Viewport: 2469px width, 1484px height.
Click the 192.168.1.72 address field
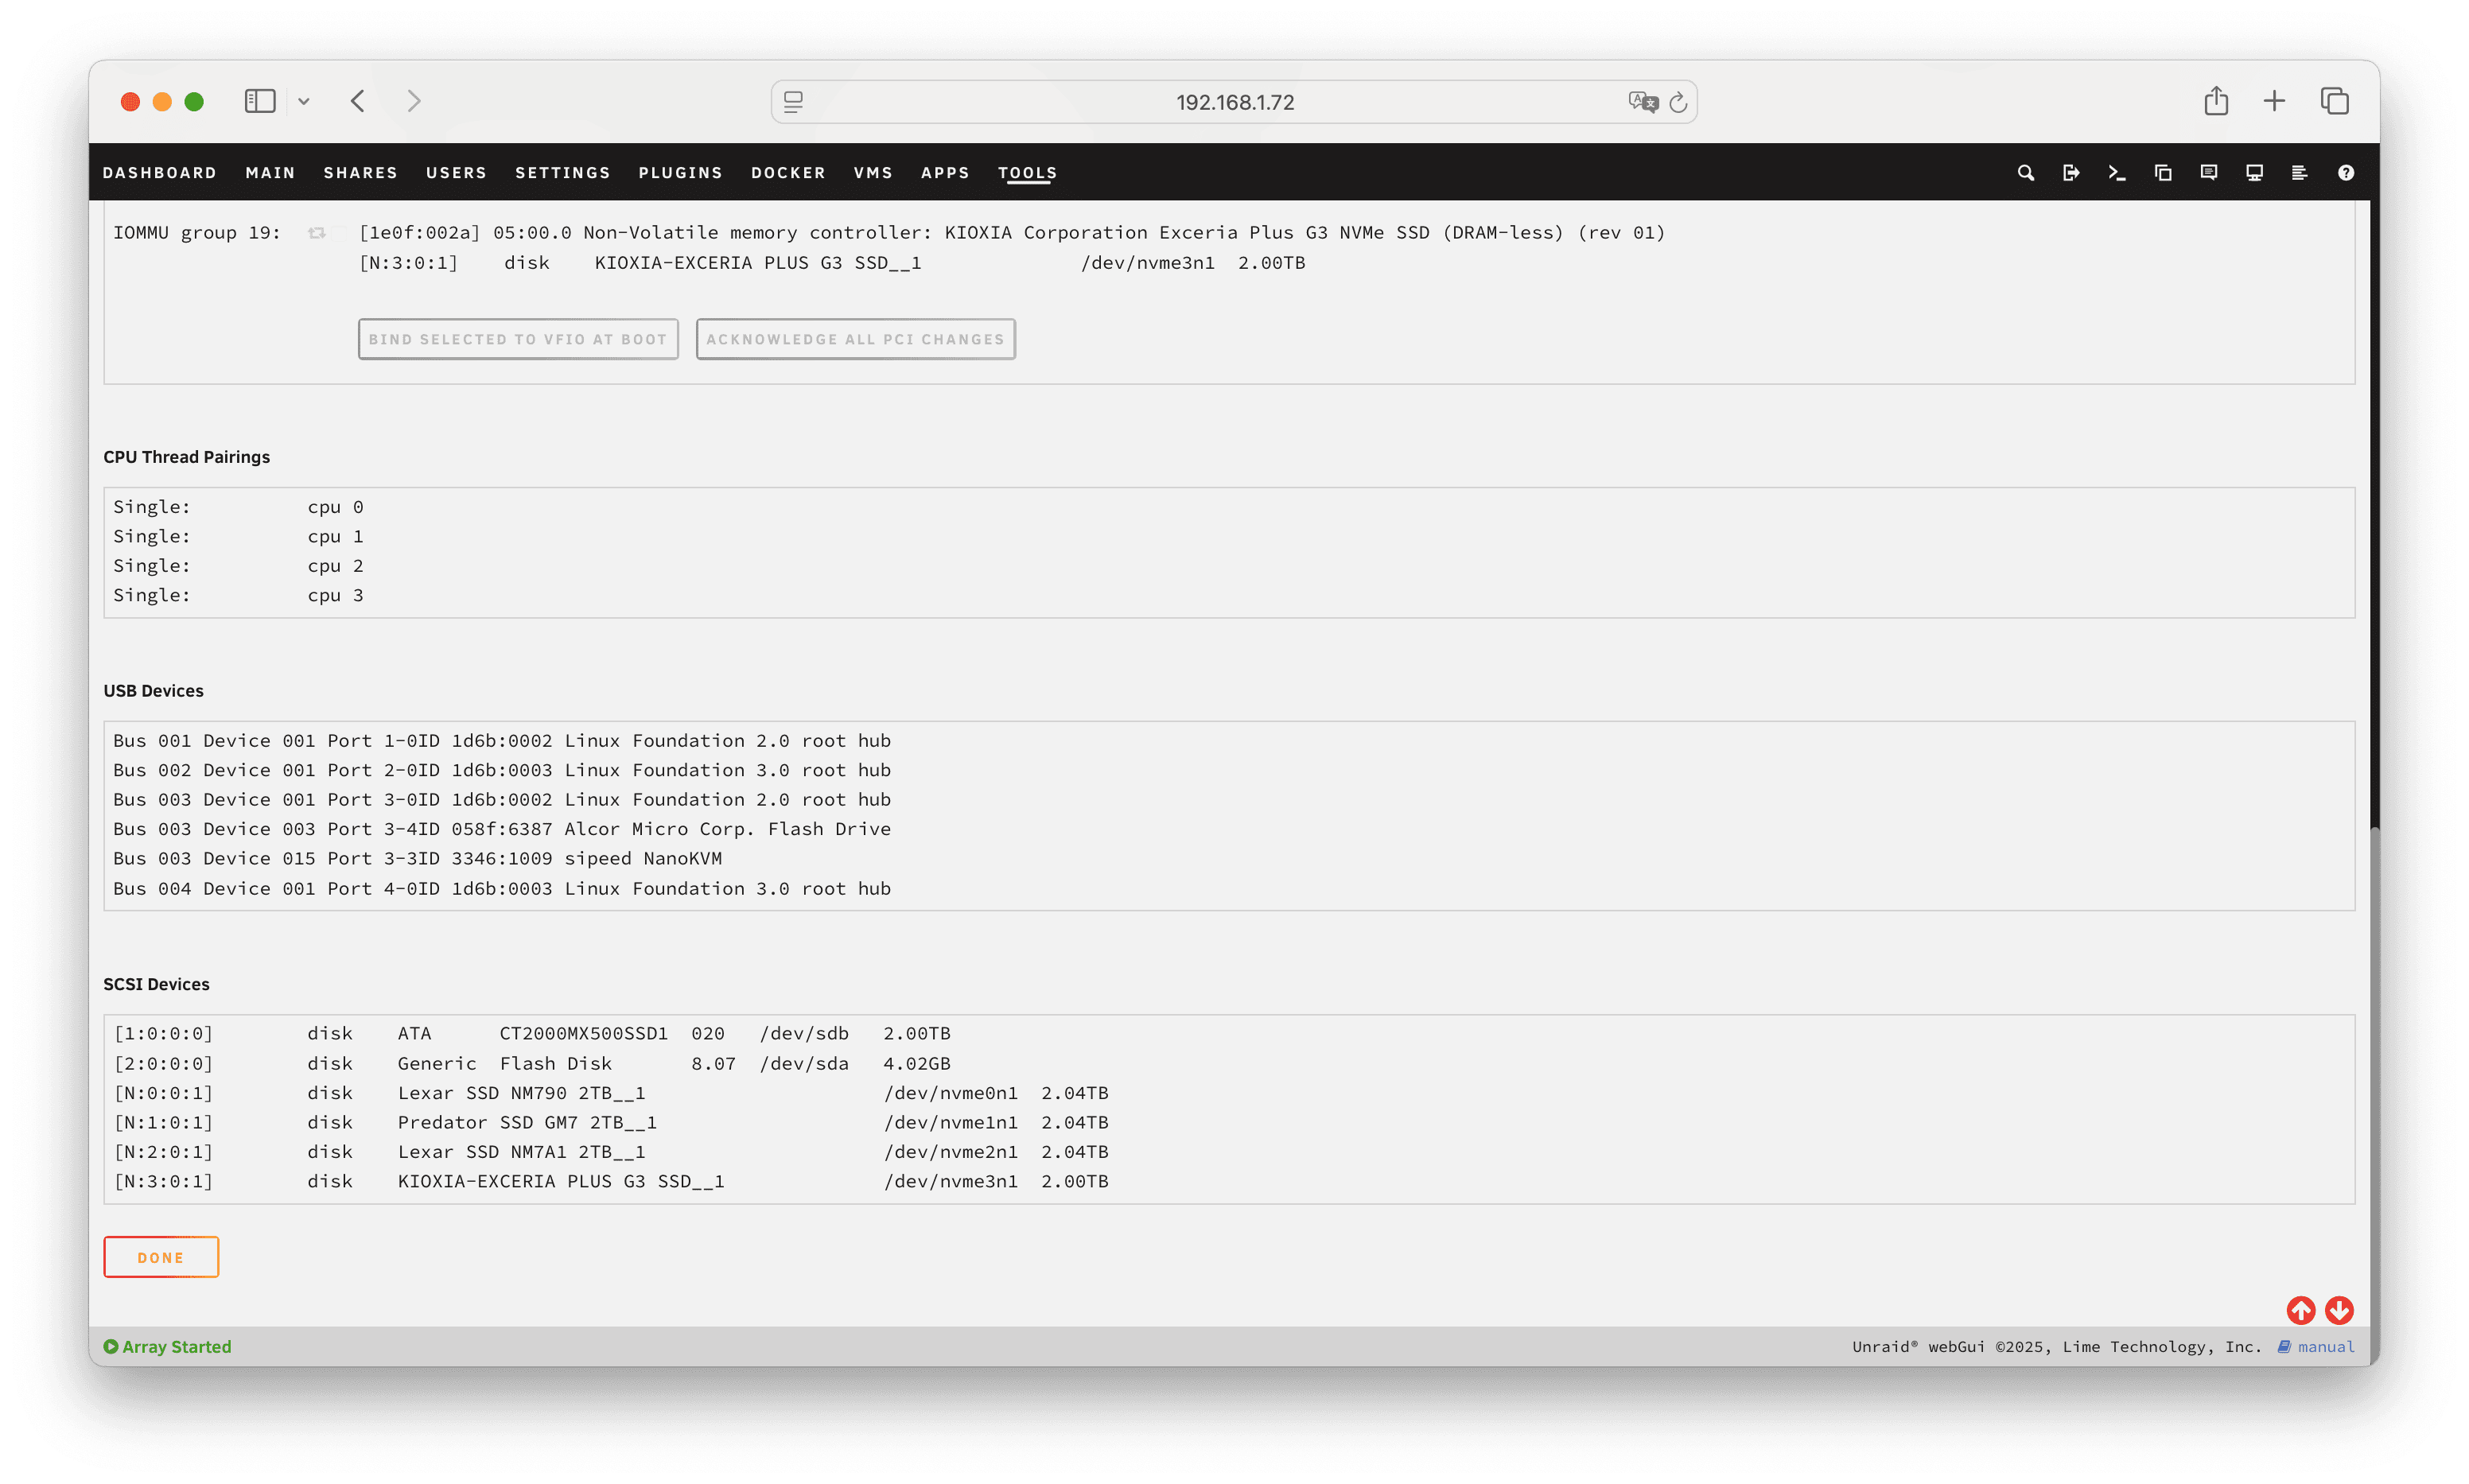1234,102
